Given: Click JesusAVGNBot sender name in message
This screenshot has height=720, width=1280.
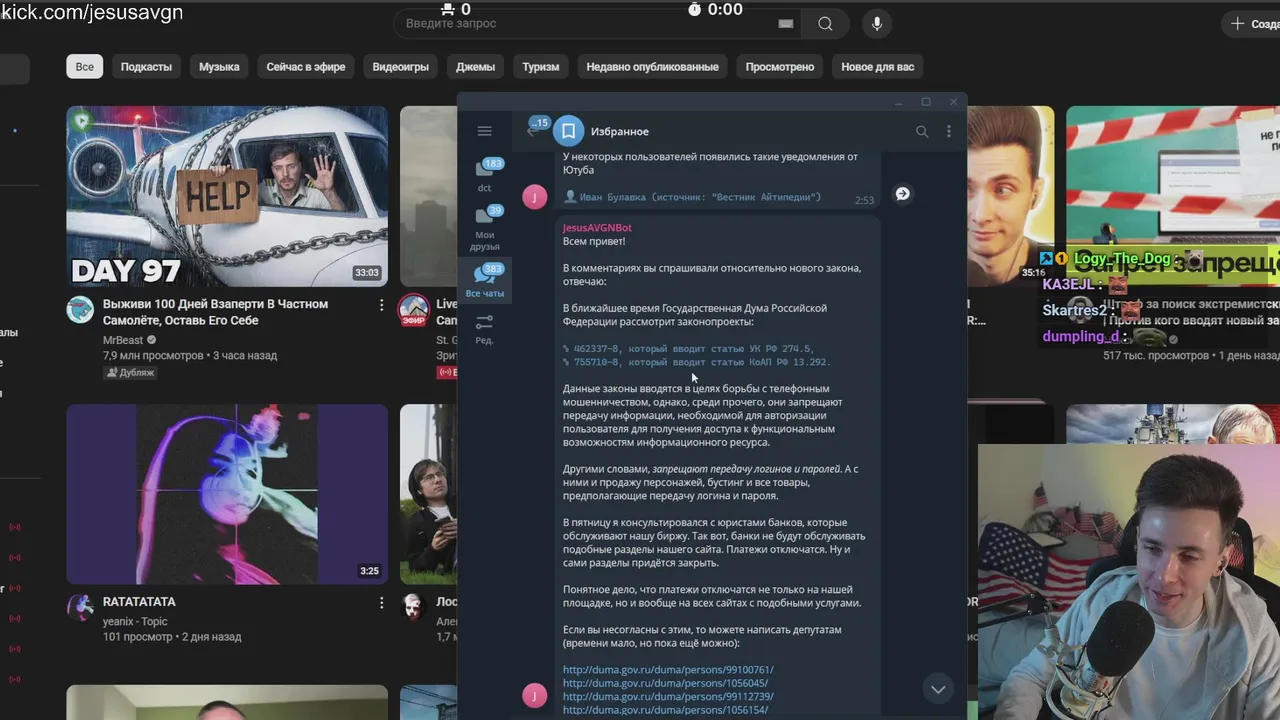Looking at the screenshot, I should (x=597, y=228).
